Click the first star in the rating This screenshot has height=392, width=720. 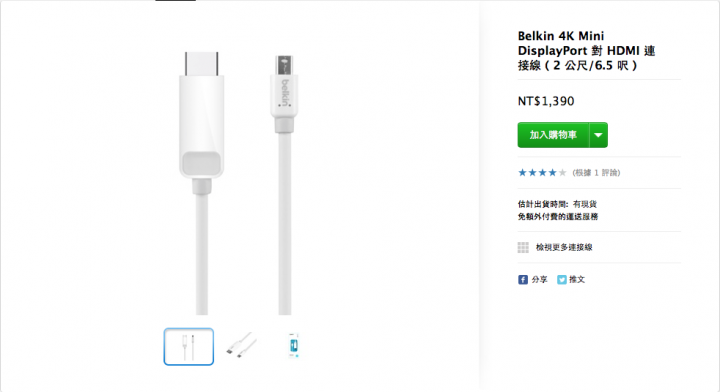point(522,173)
